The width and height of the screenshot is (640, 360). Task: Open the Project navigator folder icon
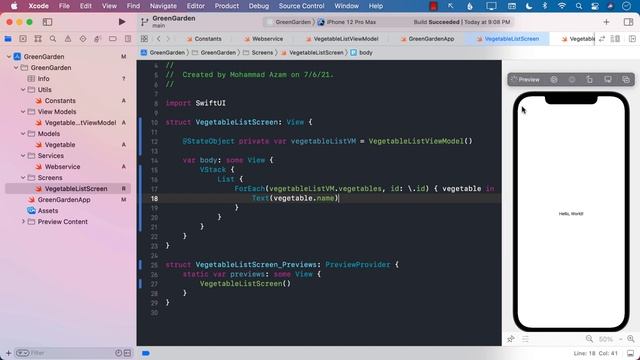pos(8,39)
